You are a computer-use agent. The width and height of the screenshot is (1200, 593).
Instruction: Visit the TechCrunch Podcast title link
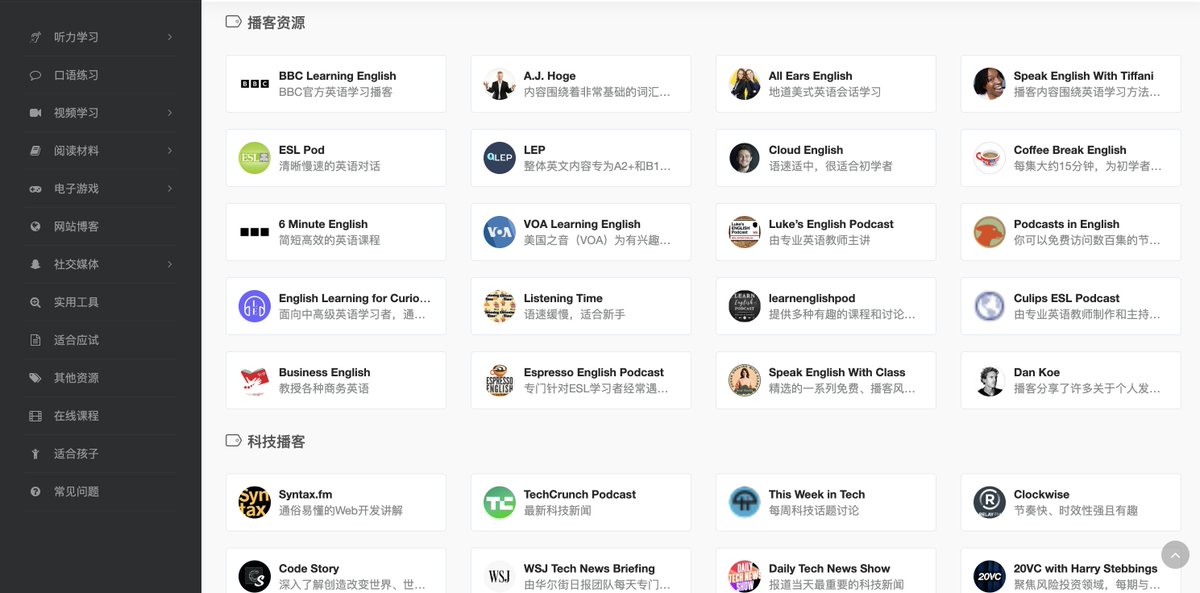580,494
